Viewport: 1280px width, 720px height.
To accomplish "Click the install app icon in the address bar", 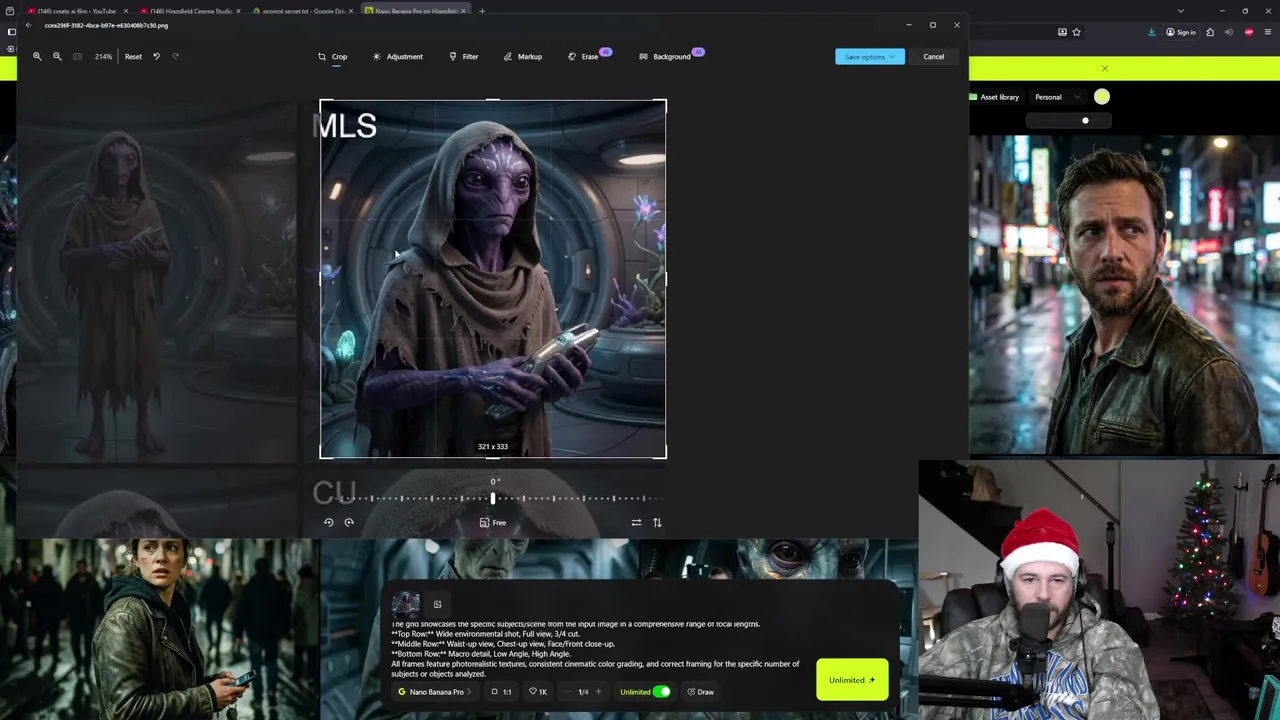I will click(x=1061, y=32).
